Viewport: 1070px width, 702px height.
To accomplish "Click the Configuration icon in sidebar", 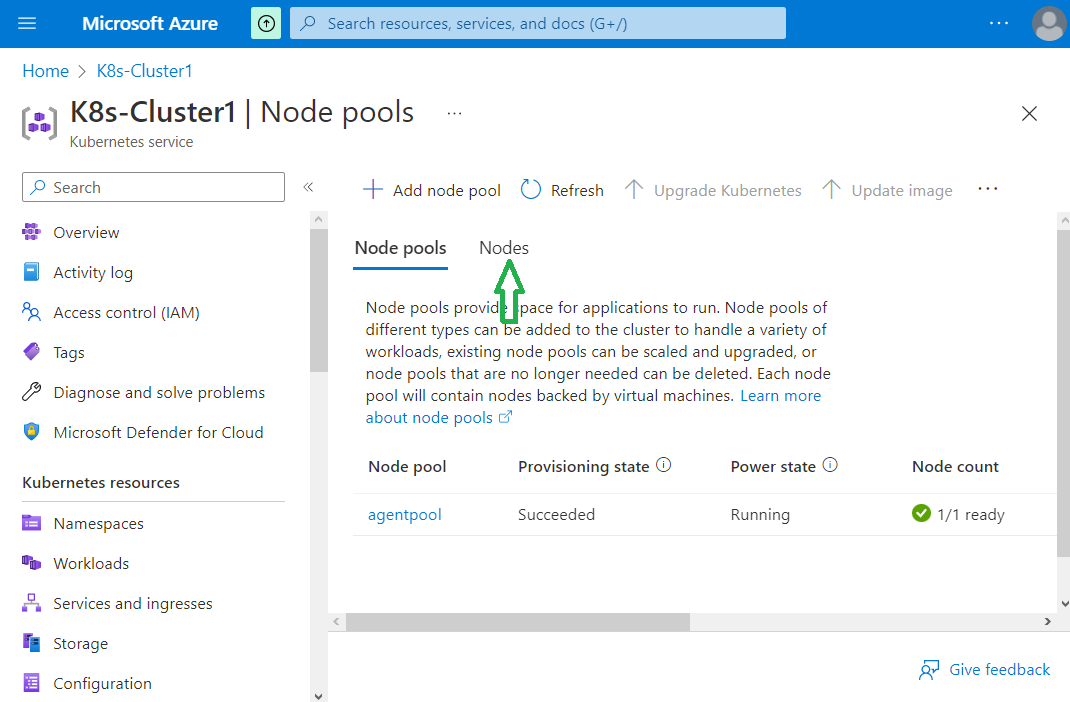I will click(31, 683).
